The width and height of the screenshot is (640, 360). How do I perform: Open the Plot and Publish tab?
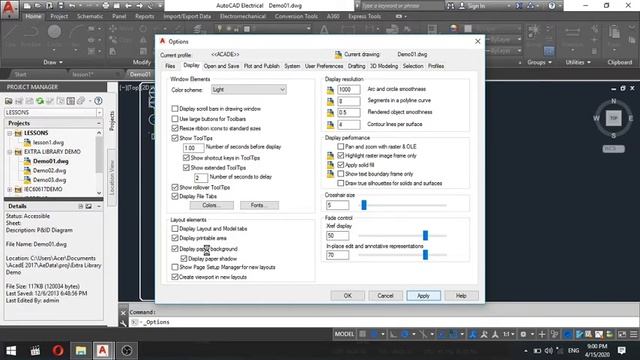click(x=261, y=66)
